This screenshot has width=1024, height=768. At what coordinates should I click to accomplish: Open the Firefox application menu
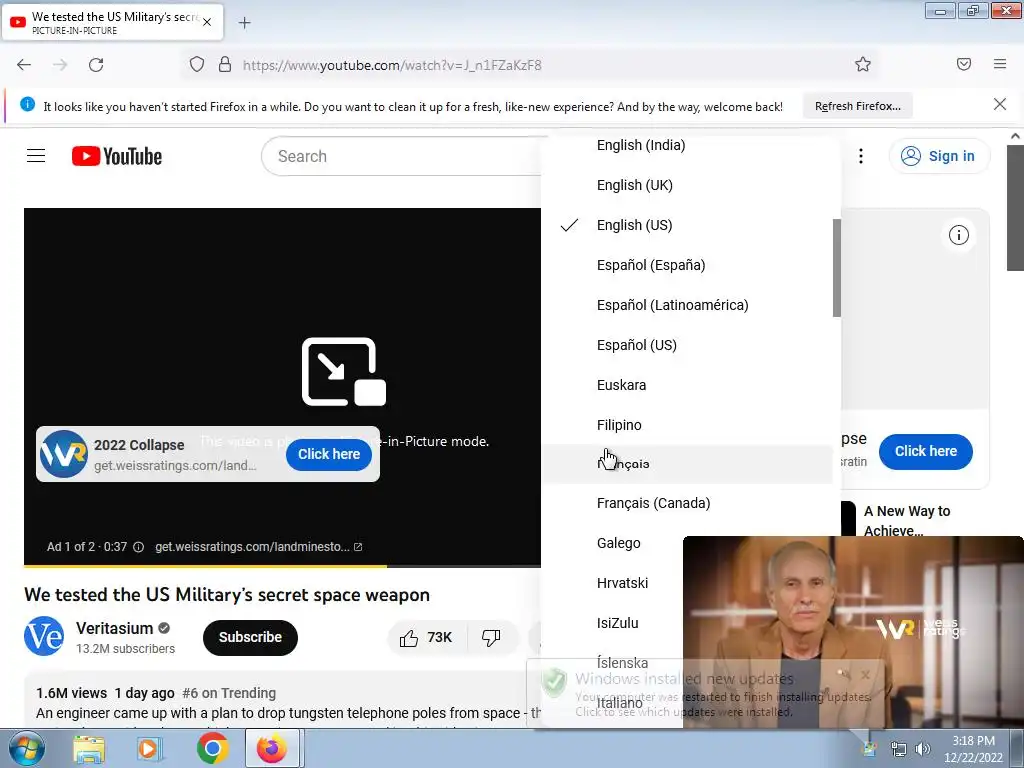pyautogui.click(x=1000, y=64)
